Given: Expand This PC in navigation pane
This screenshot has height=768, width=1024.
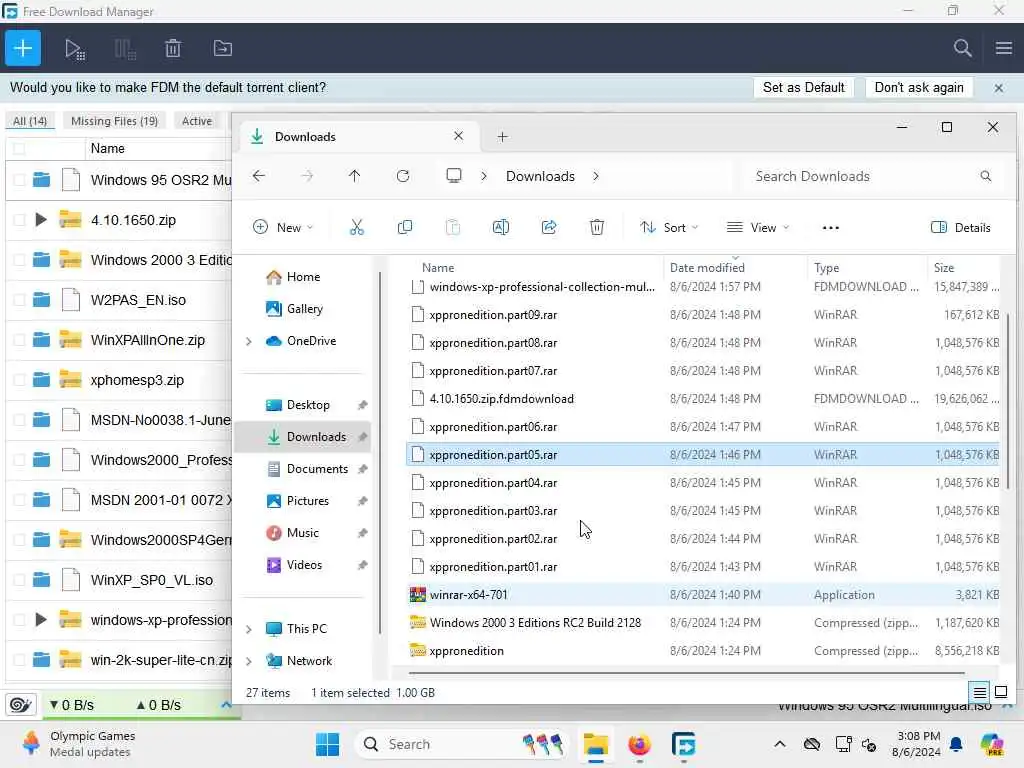Looking at the screenshot, I should [x=248, y=629].
